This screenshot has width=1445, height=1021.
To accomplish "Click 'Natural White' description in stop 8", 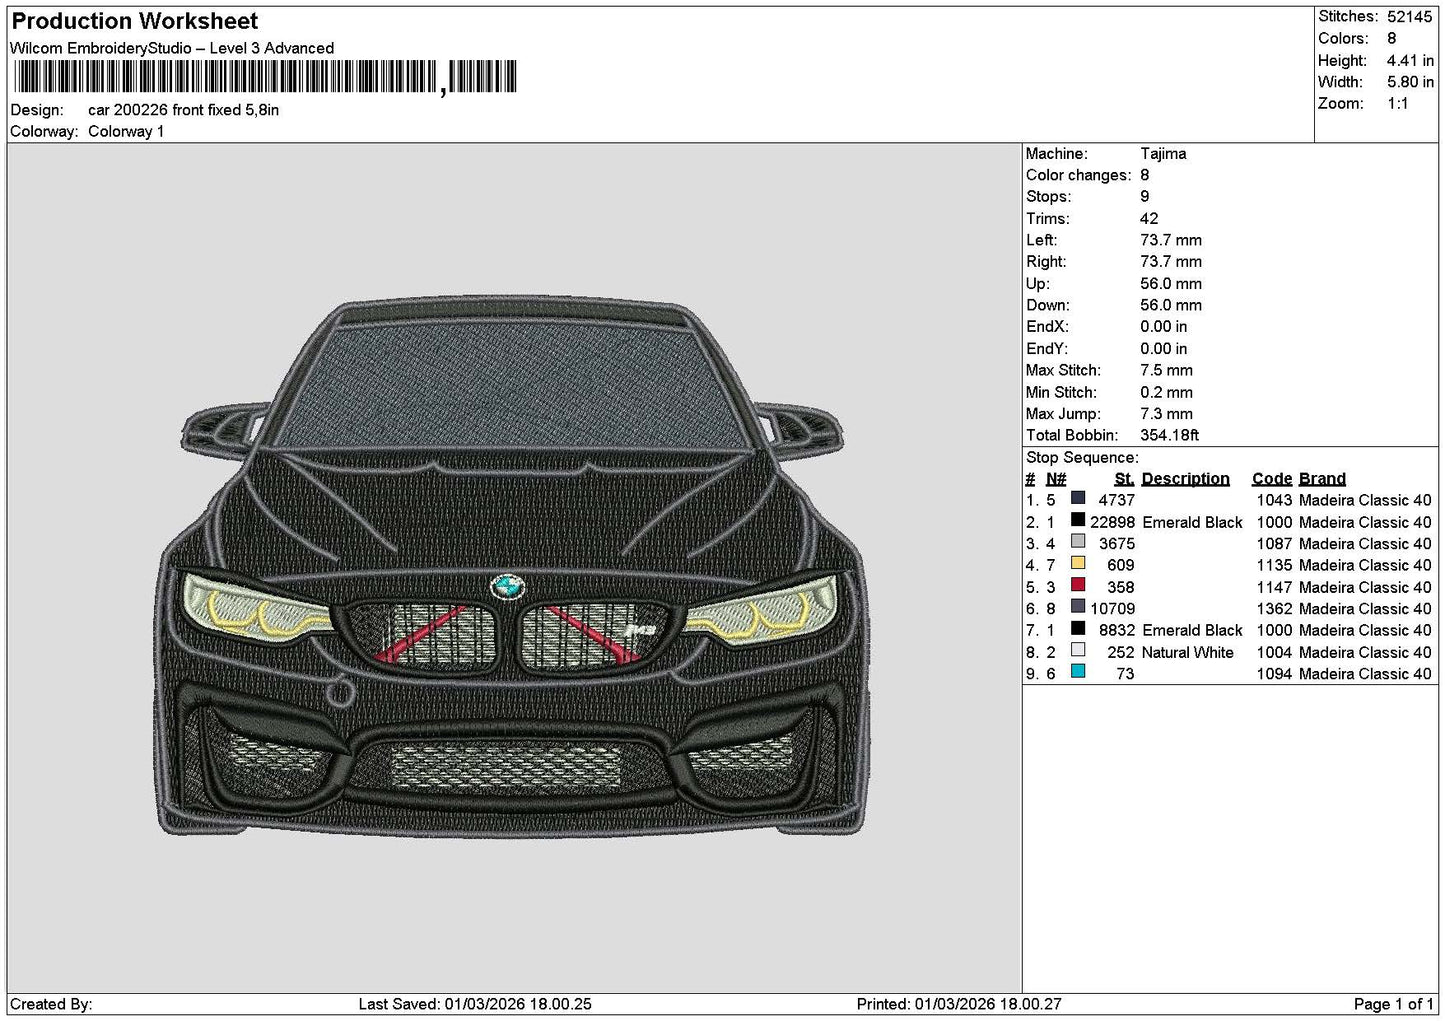I will [1187, 653].
